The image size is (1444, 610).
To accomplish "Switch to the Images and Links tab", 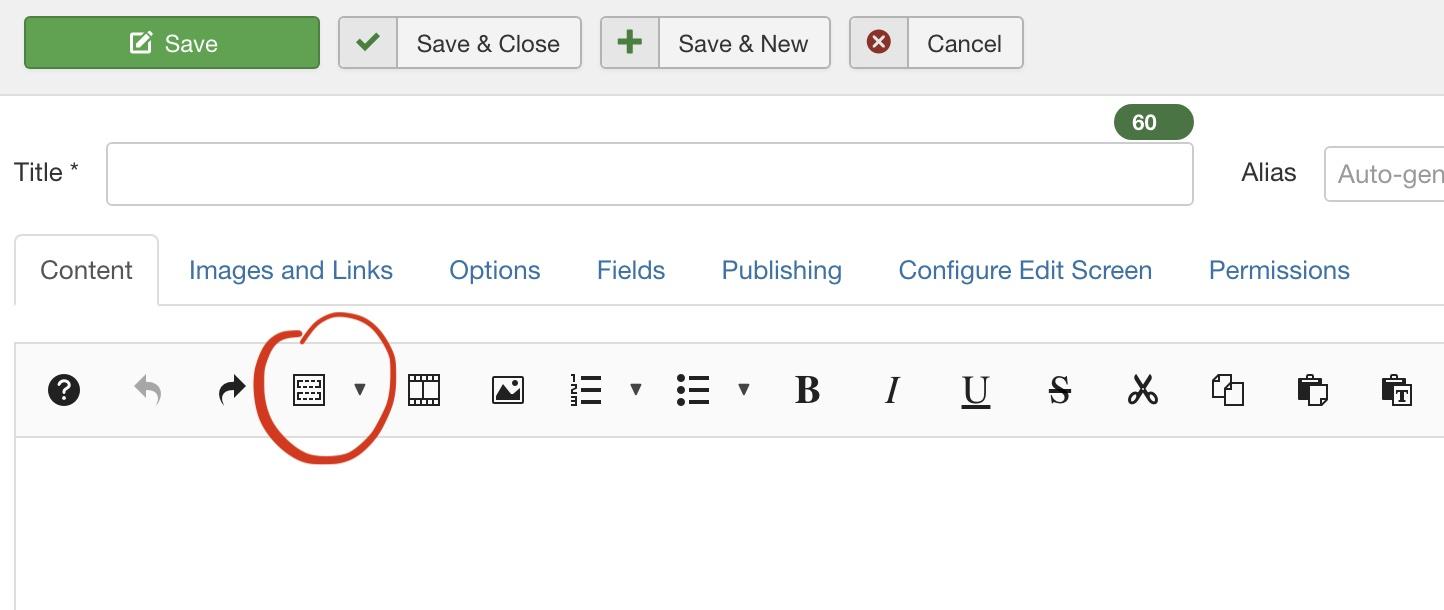I will pyautogui.click(x=290, y=271).
